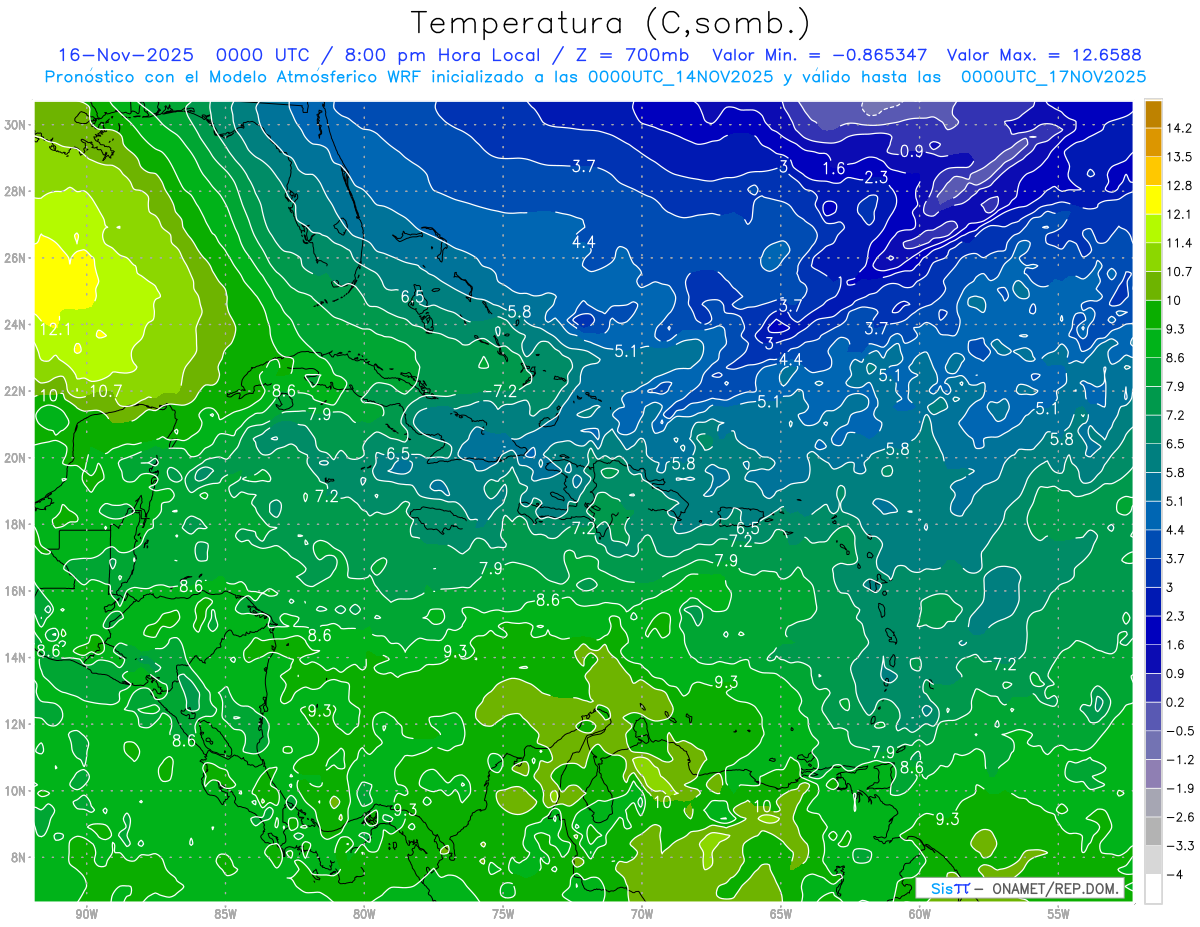The width and height of the screenshot is (1200, 927).
Task: Click the 2.3 contour label on the map
Action: (876, 178)
